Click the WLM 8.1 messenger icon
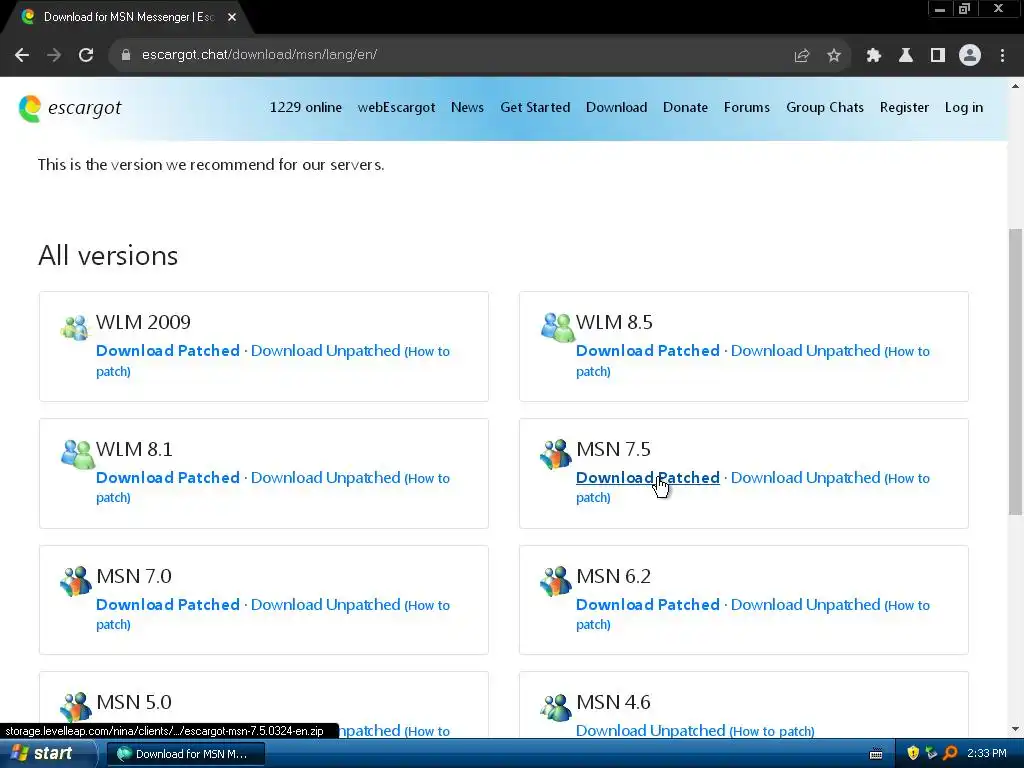1024x768 pixels. (x=77, y=454)
